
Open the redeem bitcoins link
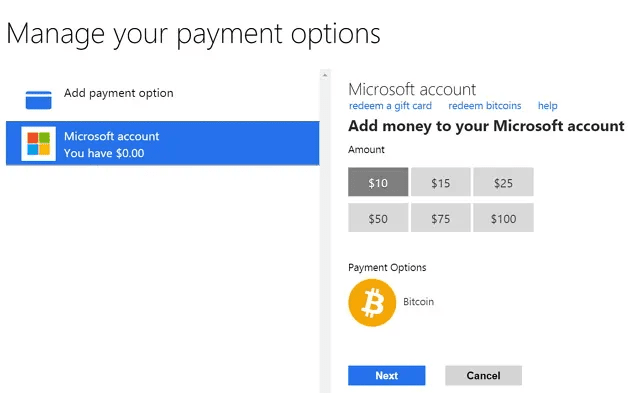tap(484, 106)
